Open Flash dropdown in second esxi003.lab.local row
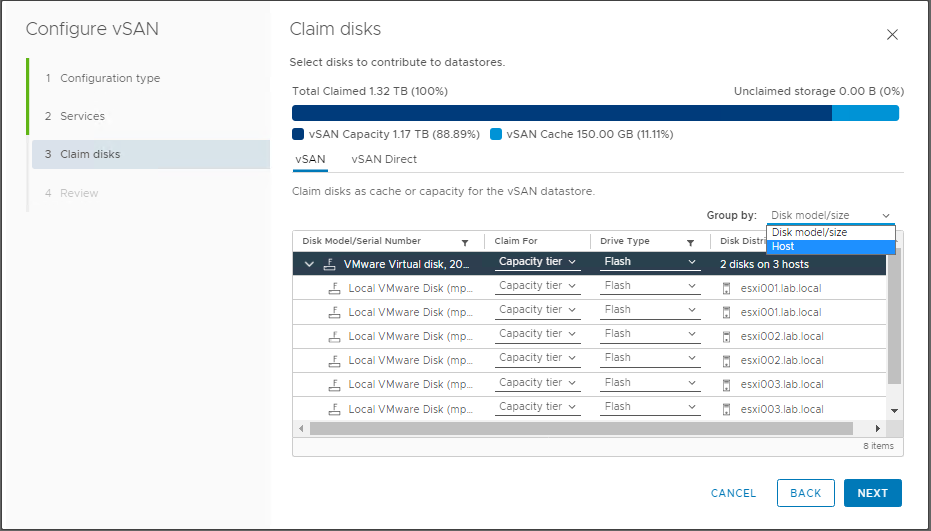 650,407
